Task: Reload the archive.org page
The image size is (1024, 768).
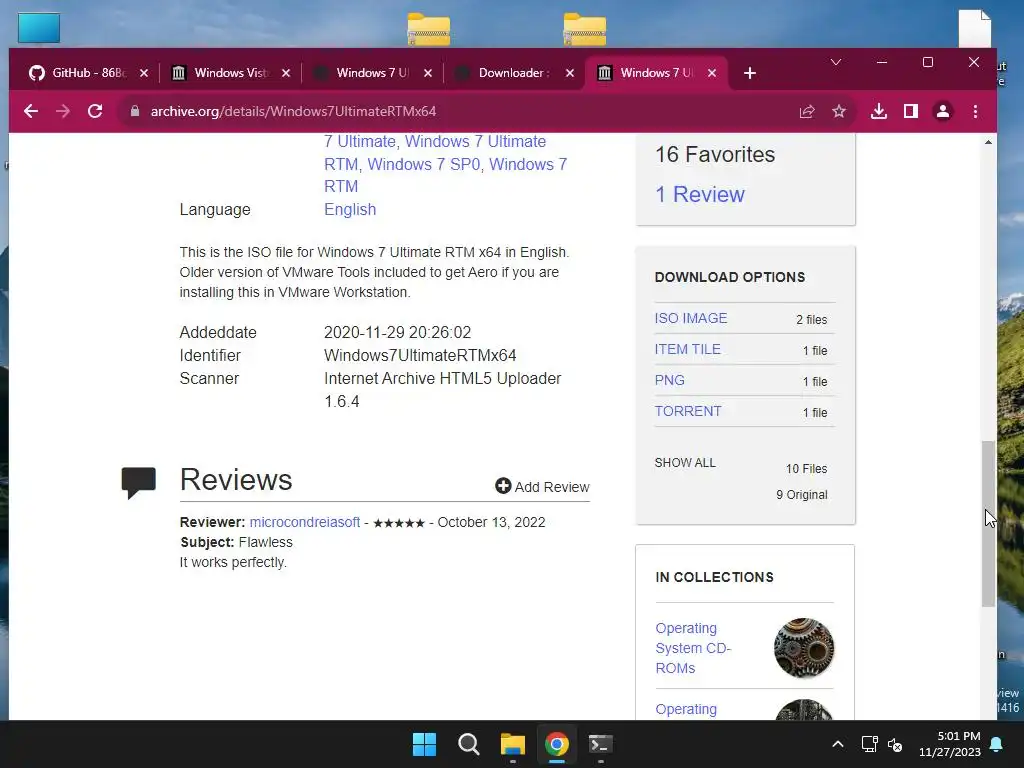Action: coord(95,111)
